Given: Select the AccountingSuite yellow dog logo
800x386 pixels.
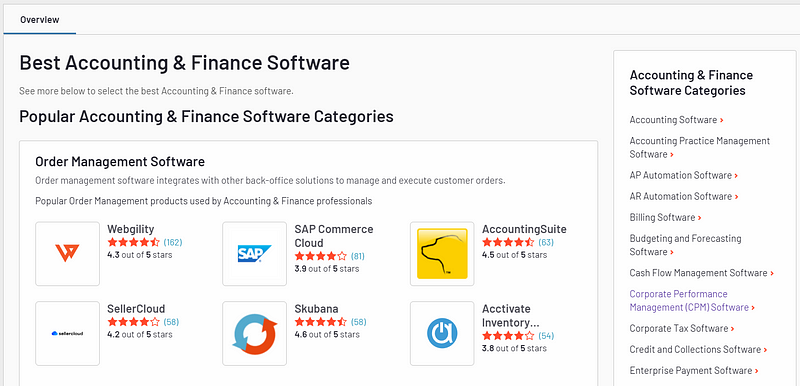Looking at the screenshot, I should click(442, 253).
